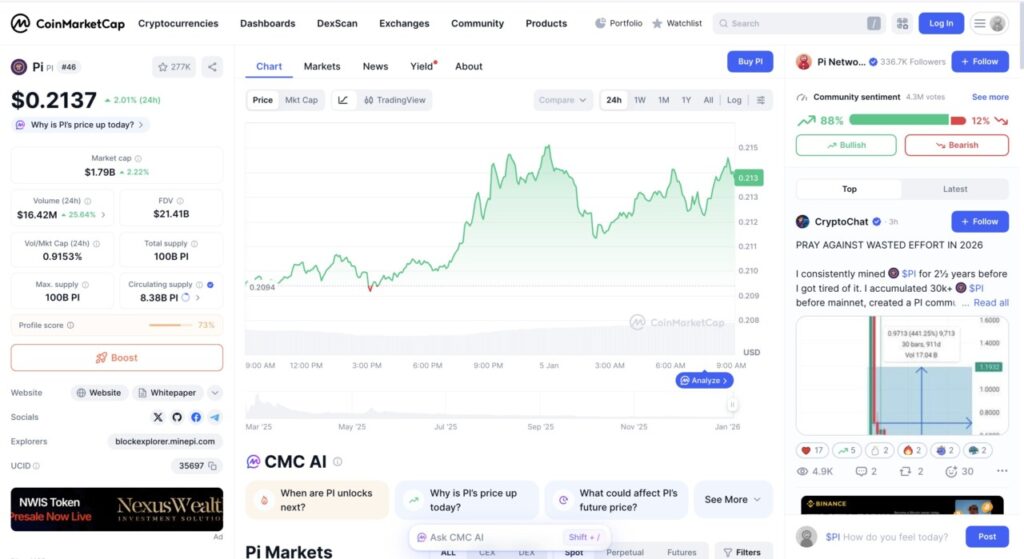Switch to the line chart type icon
This screenshot has height=559, width=1024.
pos(343,100)
